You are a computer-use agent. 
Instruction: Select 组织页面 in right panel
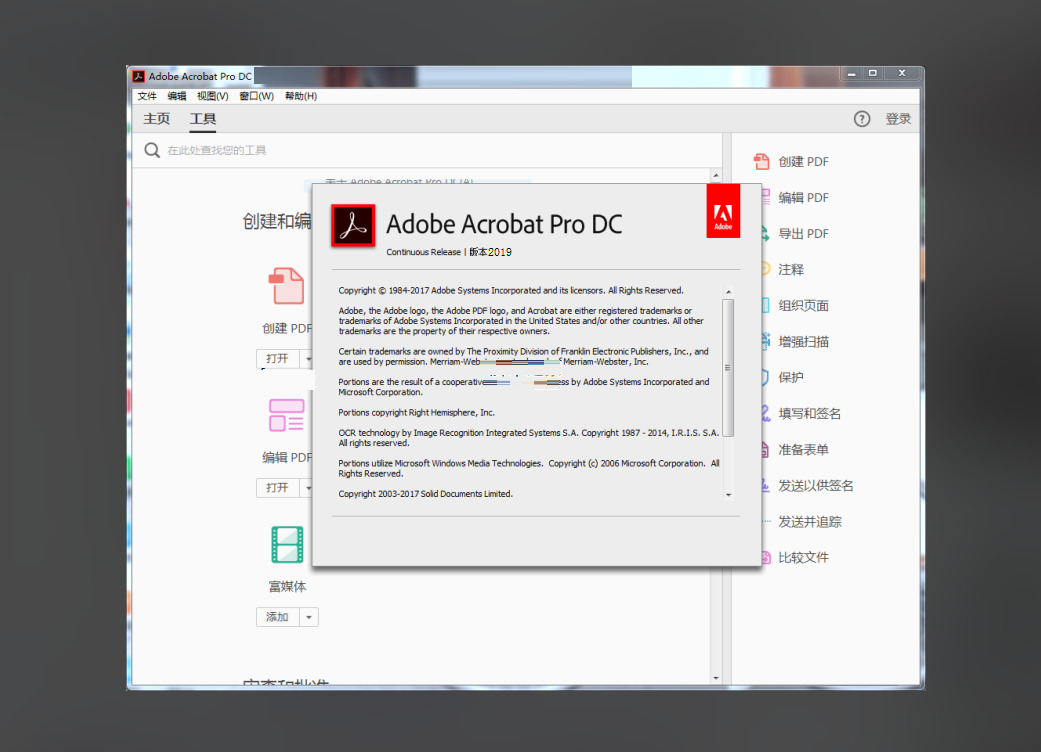tap(803, 305)
